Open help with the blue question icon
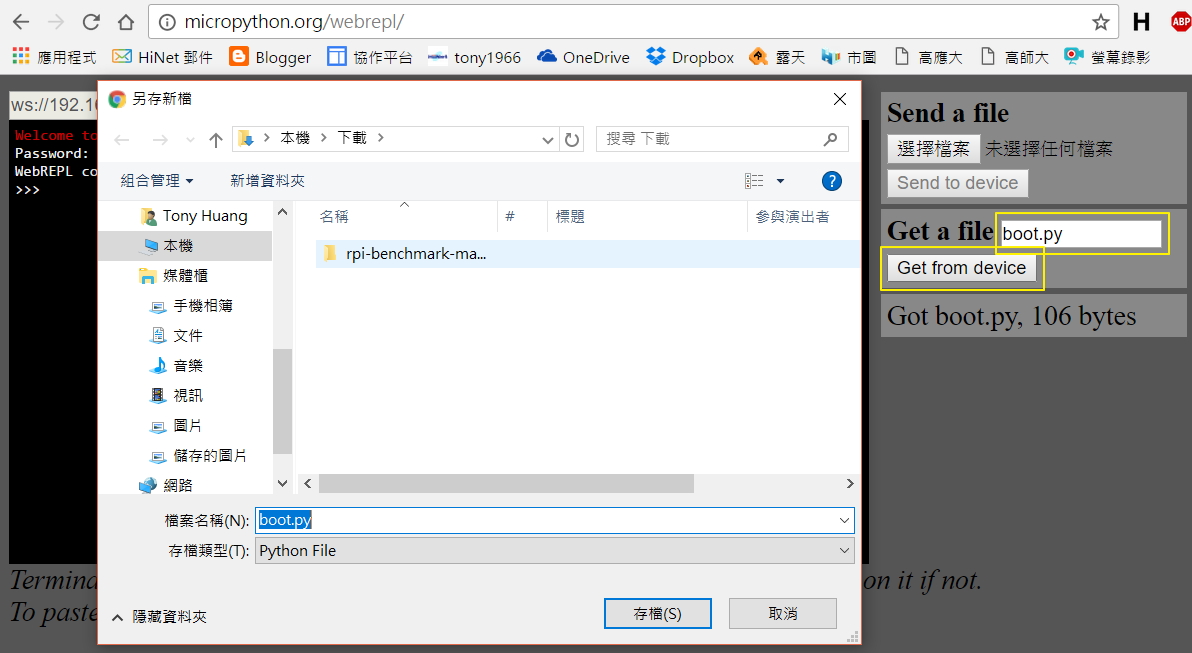1192x653 pixels. tap(832, 181)
